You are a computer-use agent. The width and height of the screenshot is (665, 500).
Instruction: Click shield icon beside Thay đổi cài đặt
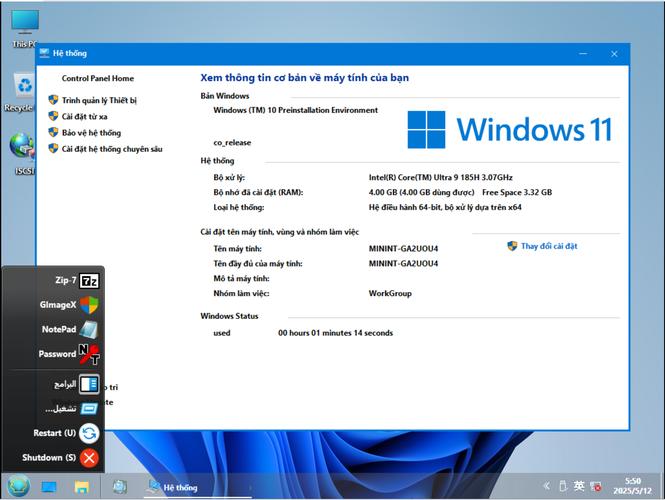pos(512,246)
